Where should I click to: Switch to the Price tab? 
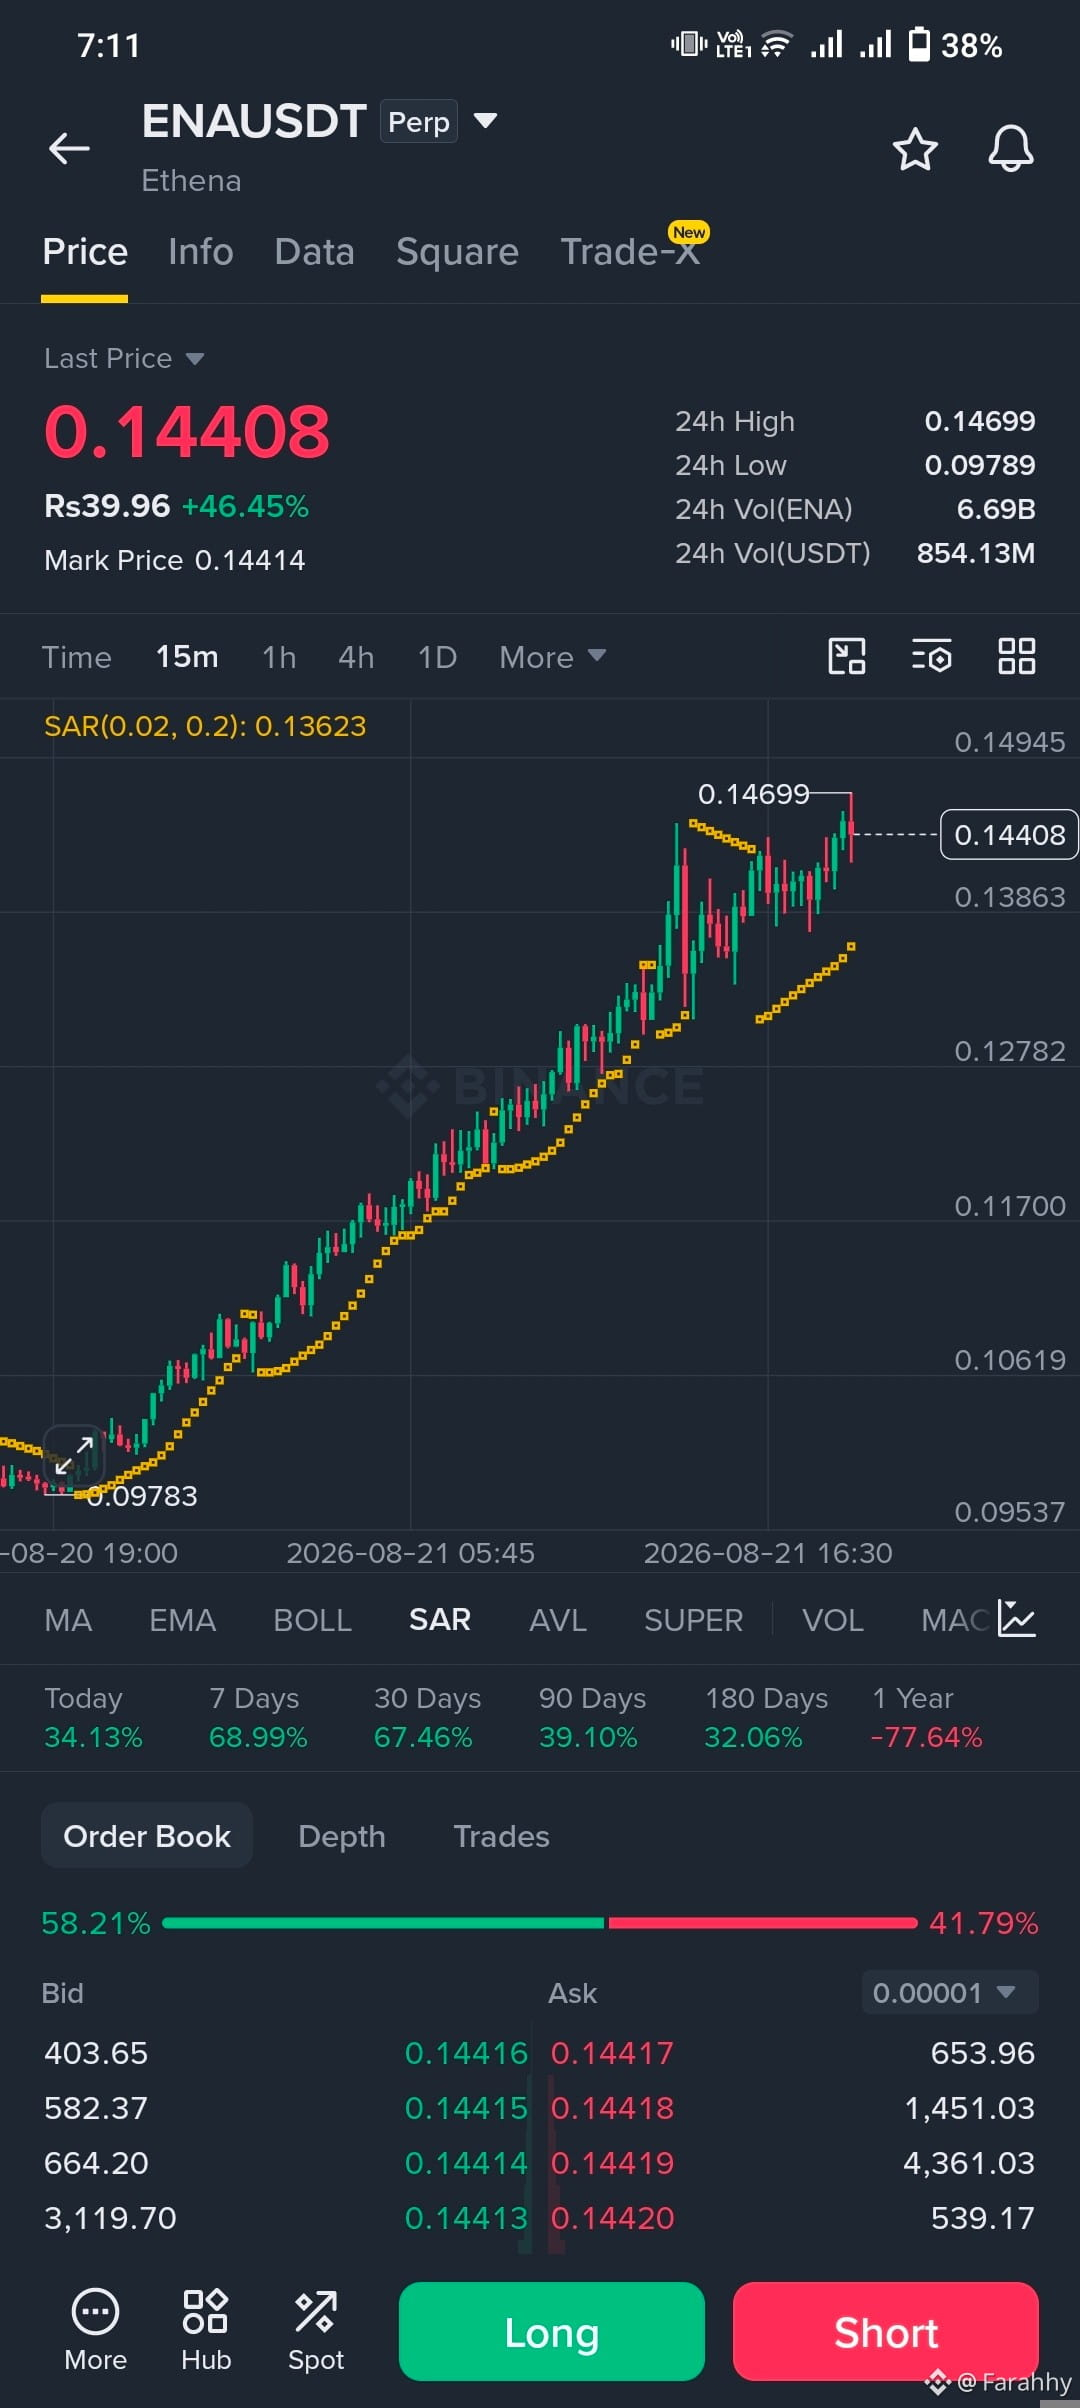pos(85,252)
